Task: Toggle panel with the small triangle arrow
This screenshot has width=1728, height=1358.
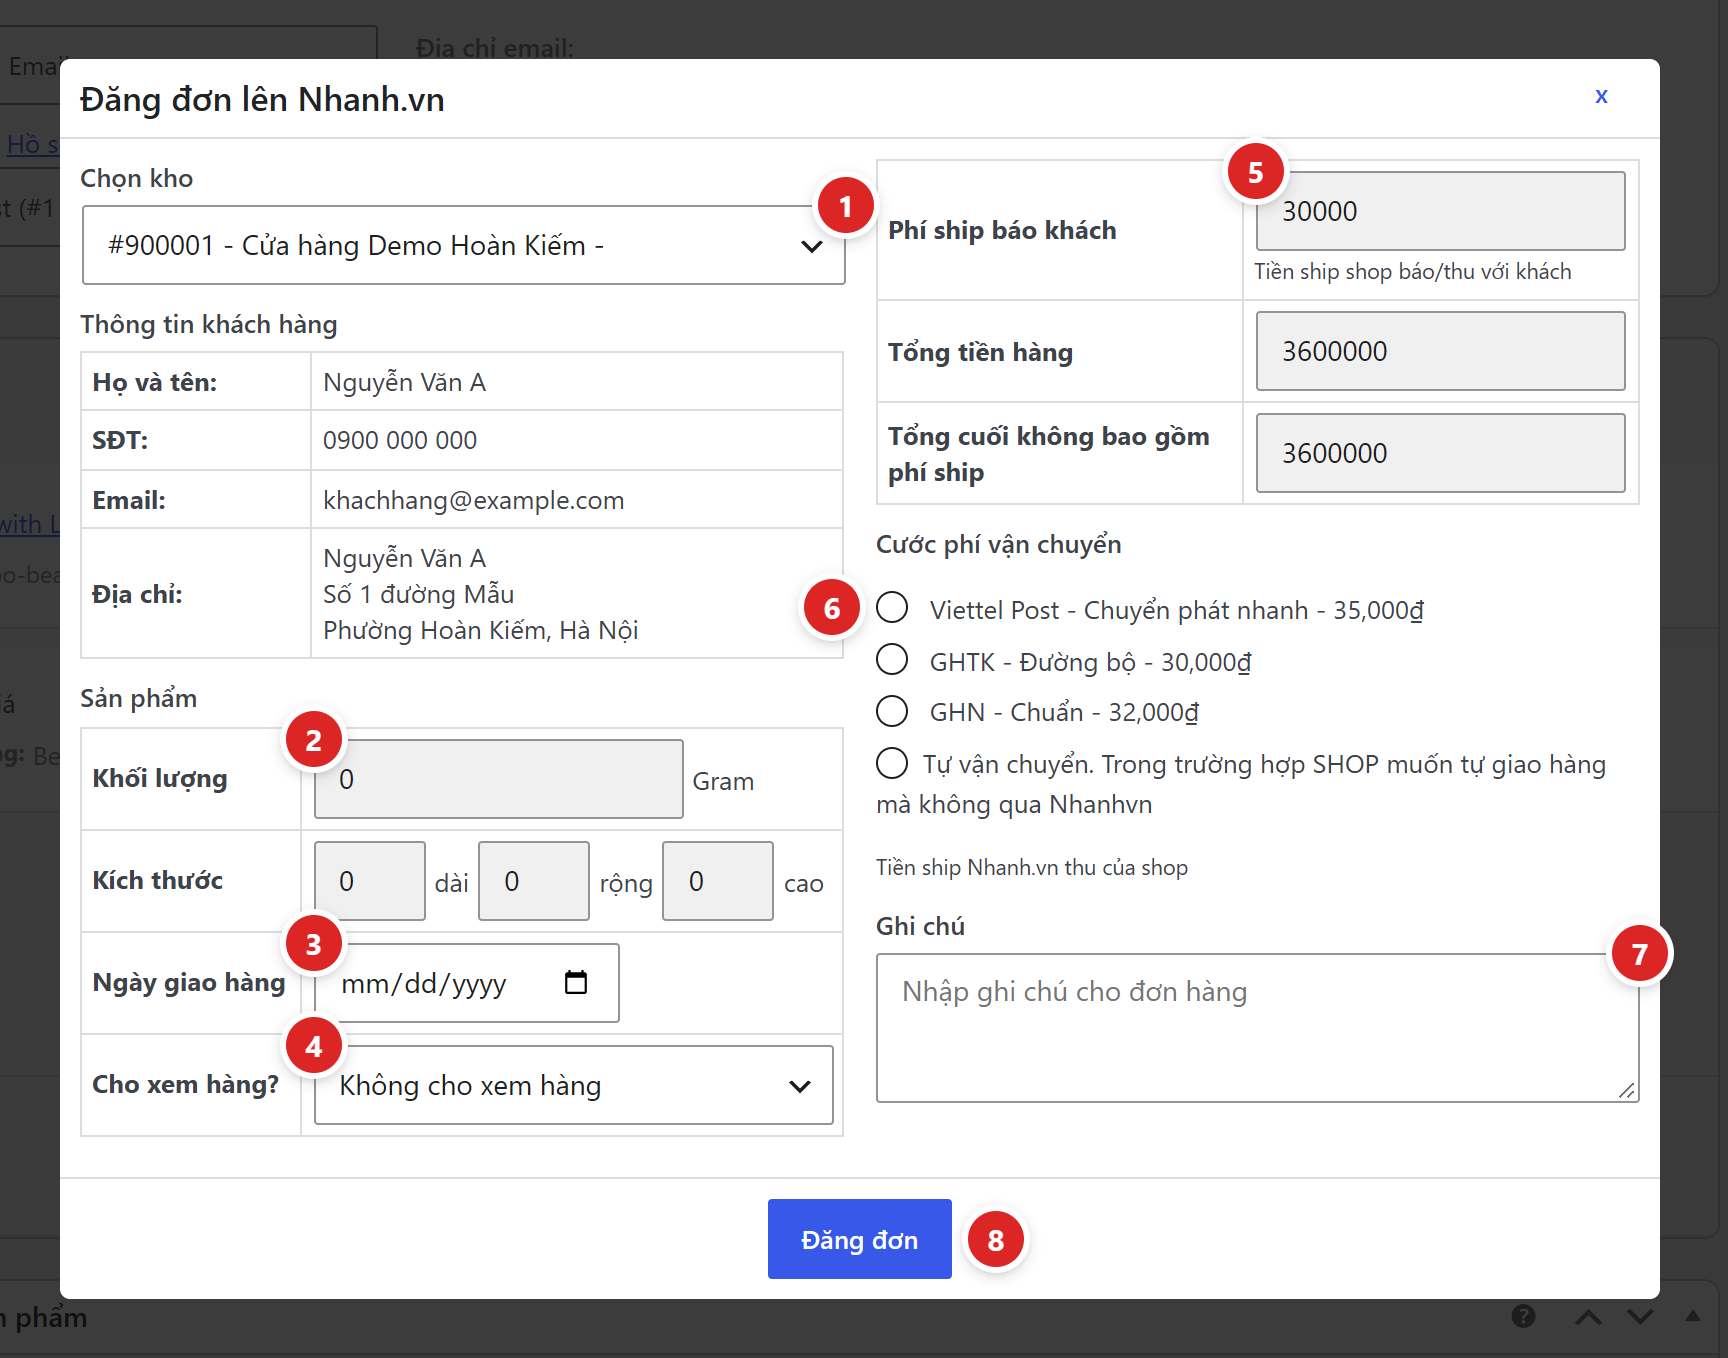Action: [x=1692, y=1316]
